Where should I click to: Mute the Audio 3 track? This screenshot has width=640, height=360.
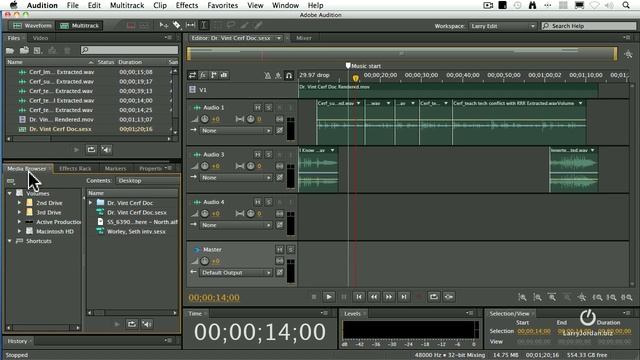click(258, 155)
